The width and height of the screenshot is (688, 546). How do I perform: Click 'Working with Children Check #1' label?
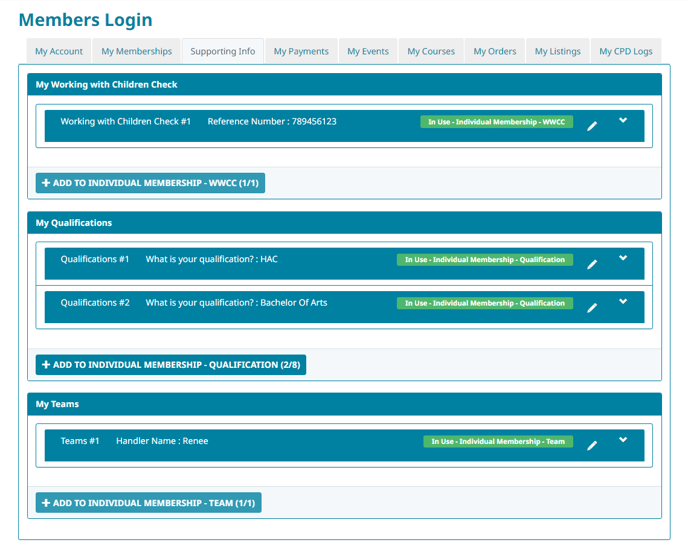tap(125, 122)
